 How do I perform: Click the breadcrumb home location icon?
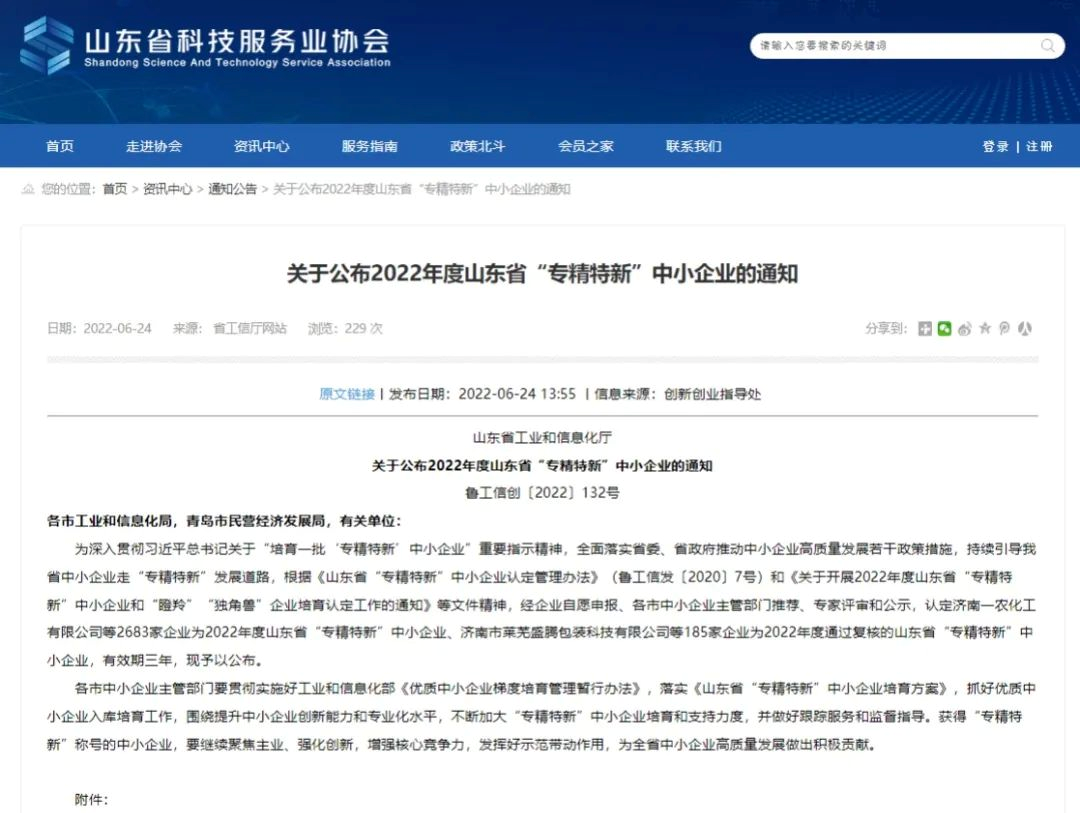pos(28,189)
